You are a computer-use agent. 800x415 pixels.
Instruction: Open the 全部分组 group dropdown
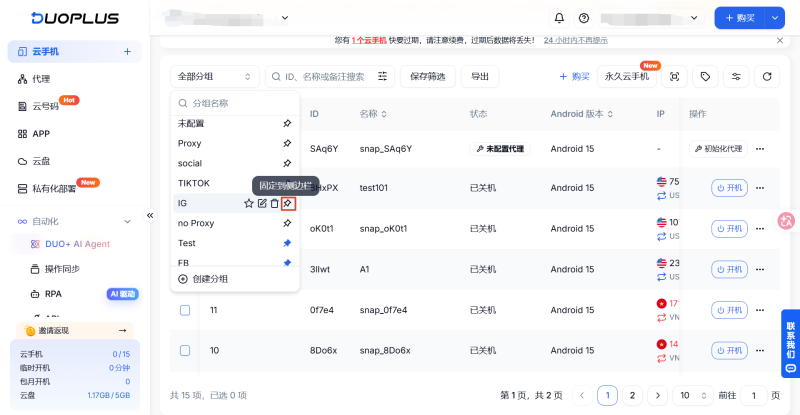coord(214,77)
